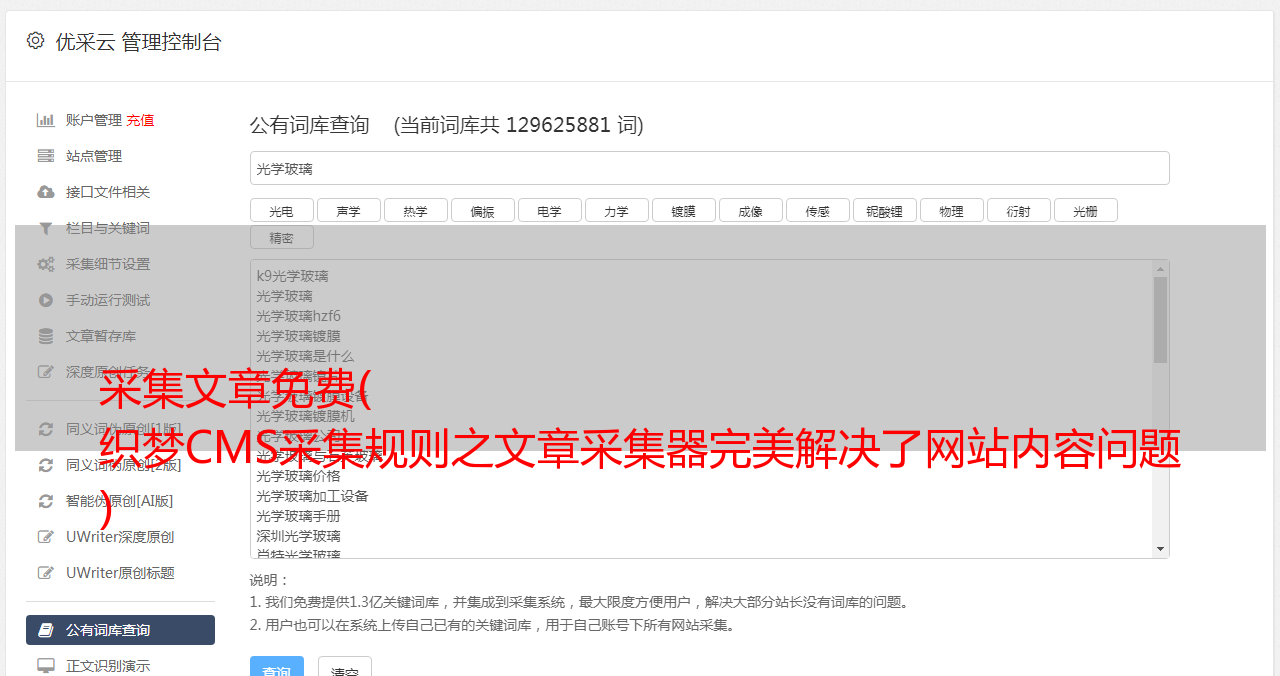Click the blue 查询 search button
1280x676 pixels.
(277, 668)
